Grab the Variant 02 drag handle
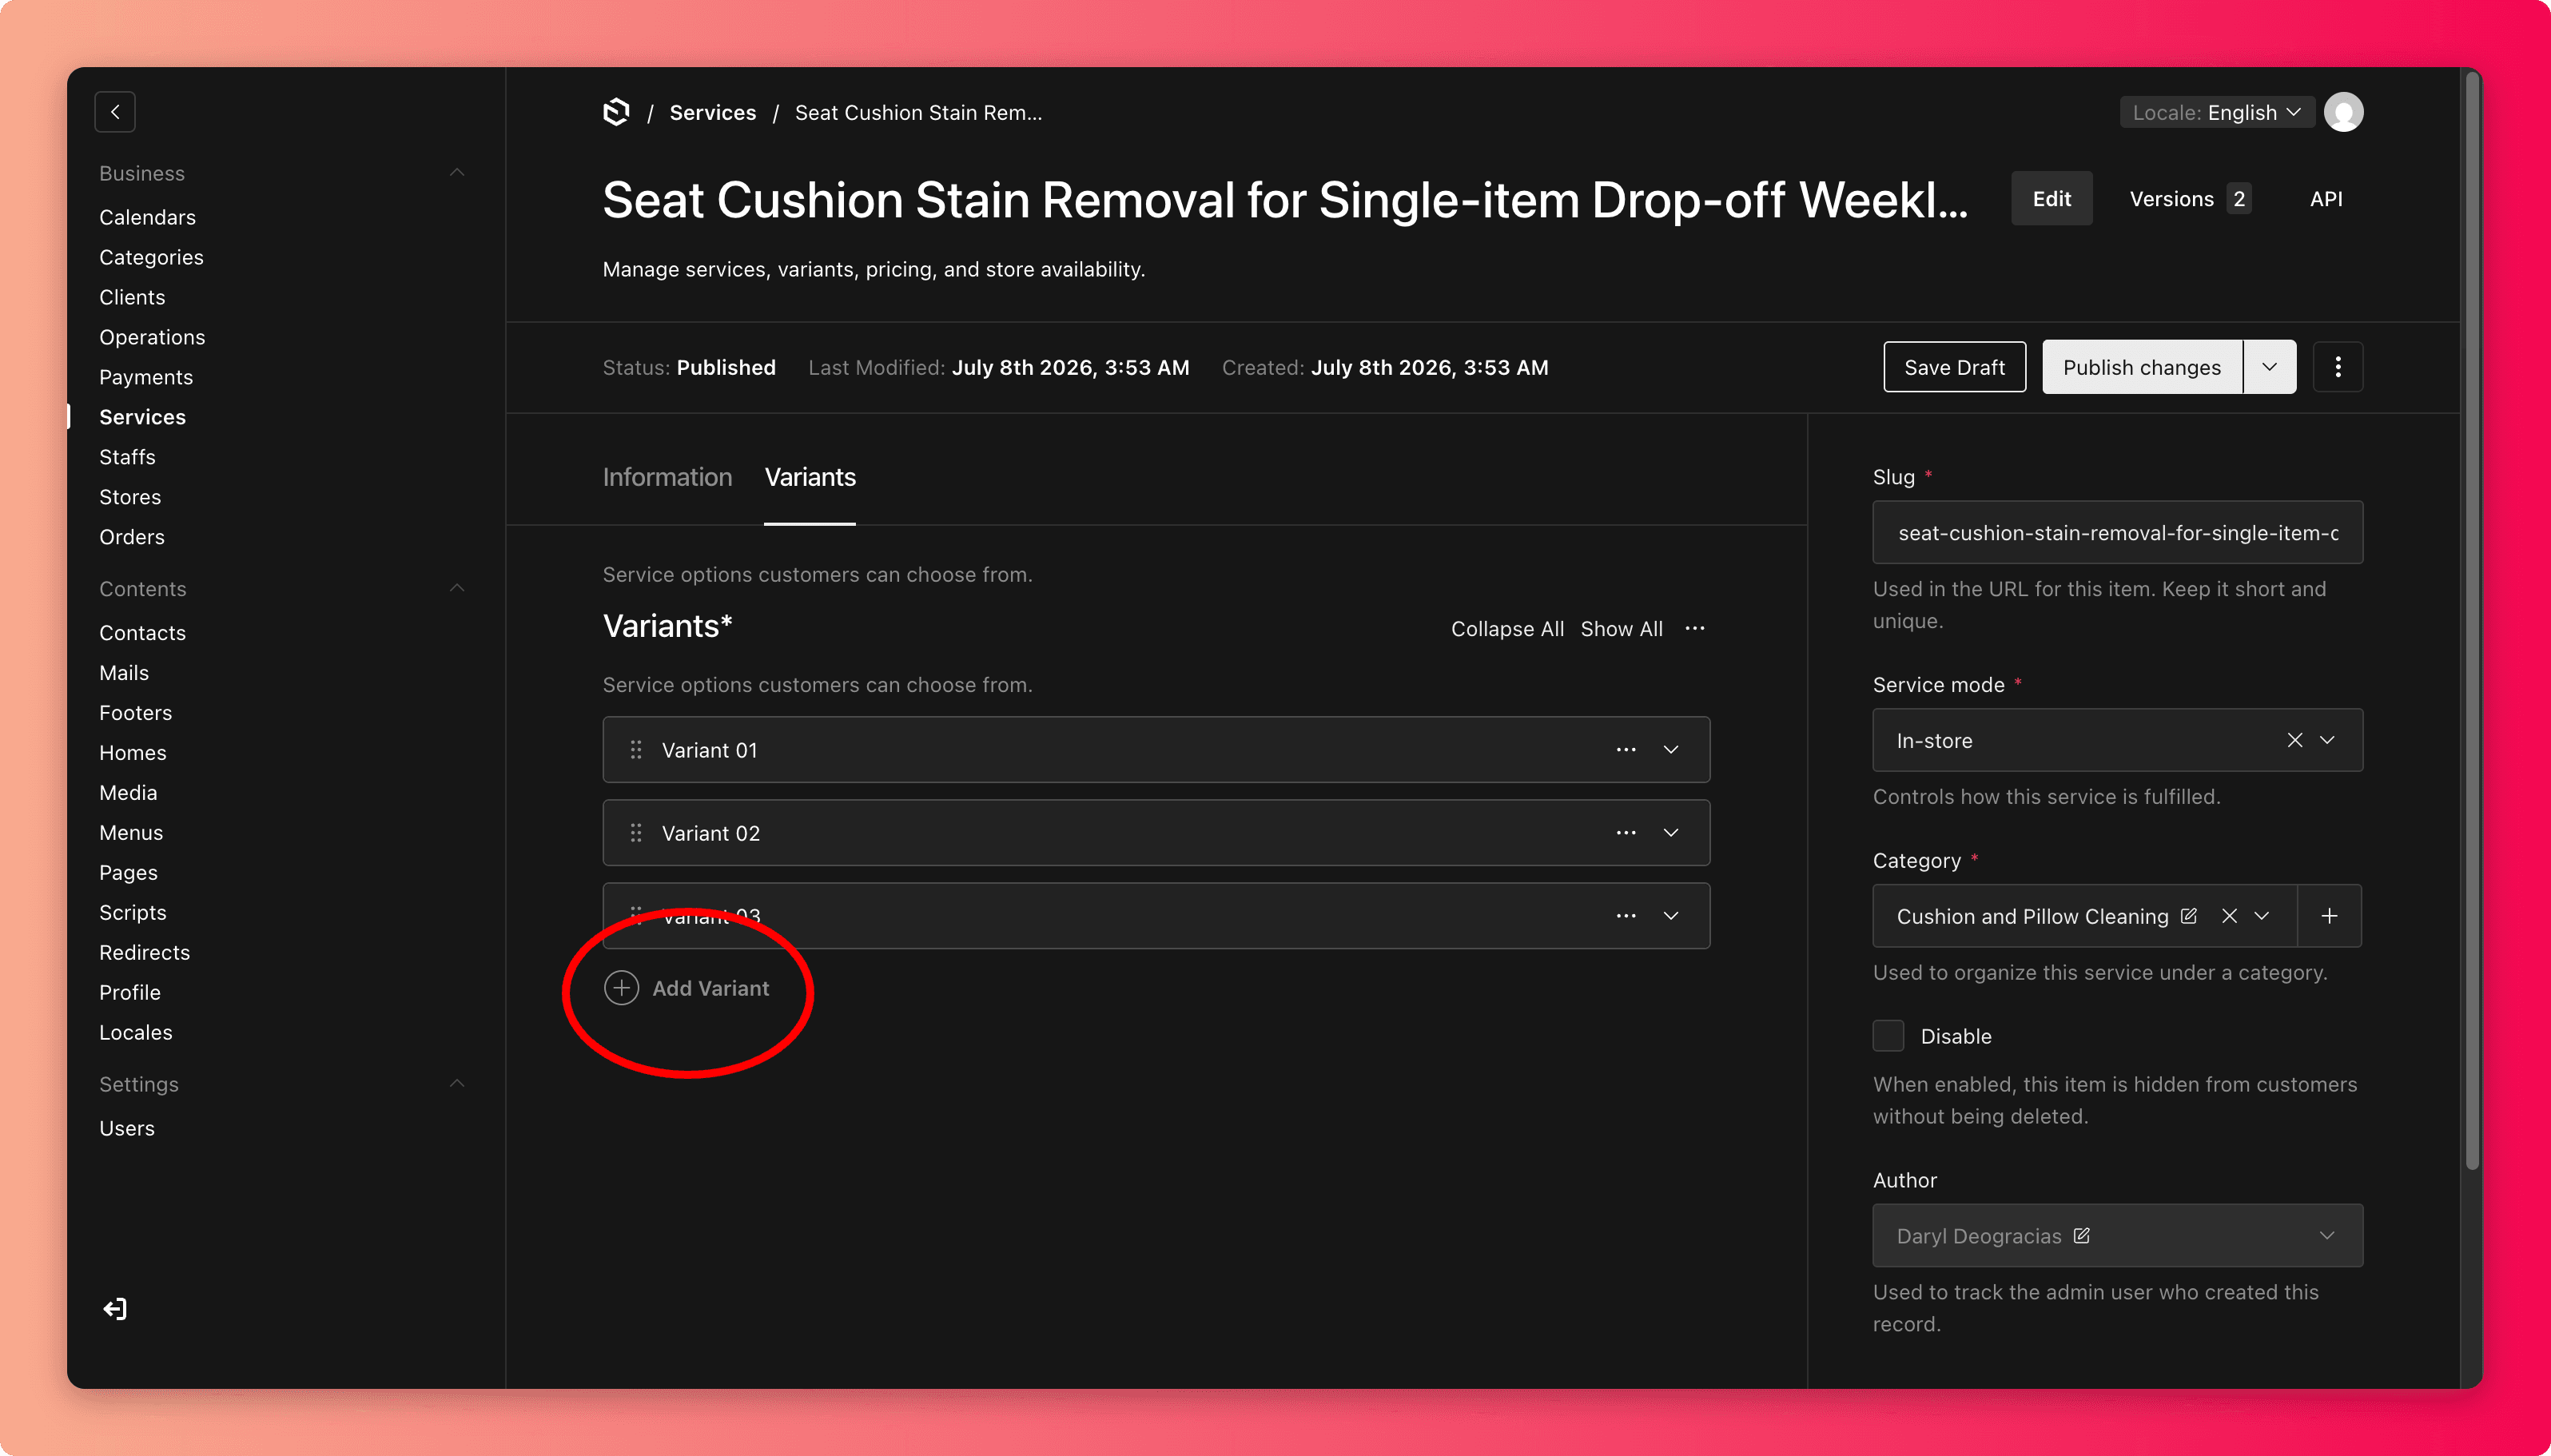Image resolution: width=2551 pixels, height=1456 pixels. (636, 833)
